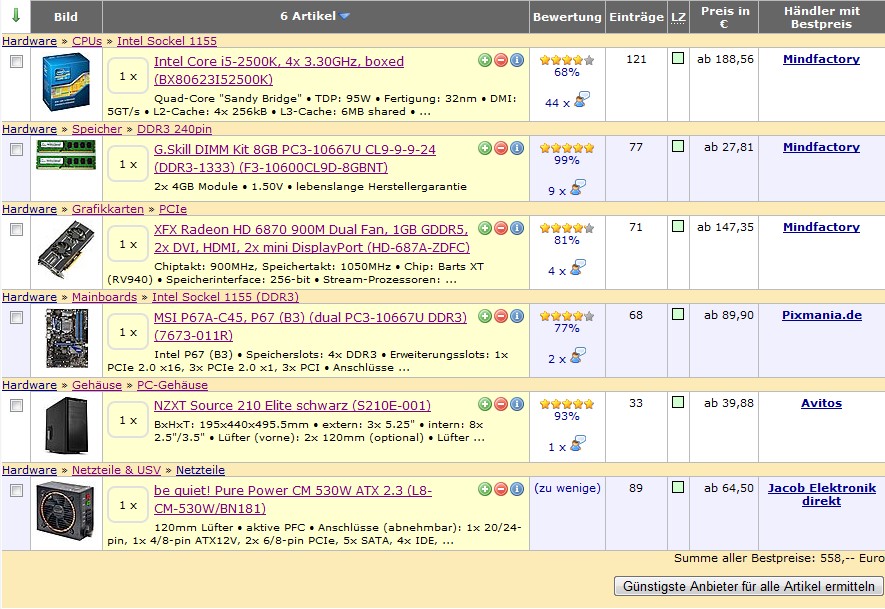Open user reviews icon next to 44 x
The image size is (885, 609).
581,100
